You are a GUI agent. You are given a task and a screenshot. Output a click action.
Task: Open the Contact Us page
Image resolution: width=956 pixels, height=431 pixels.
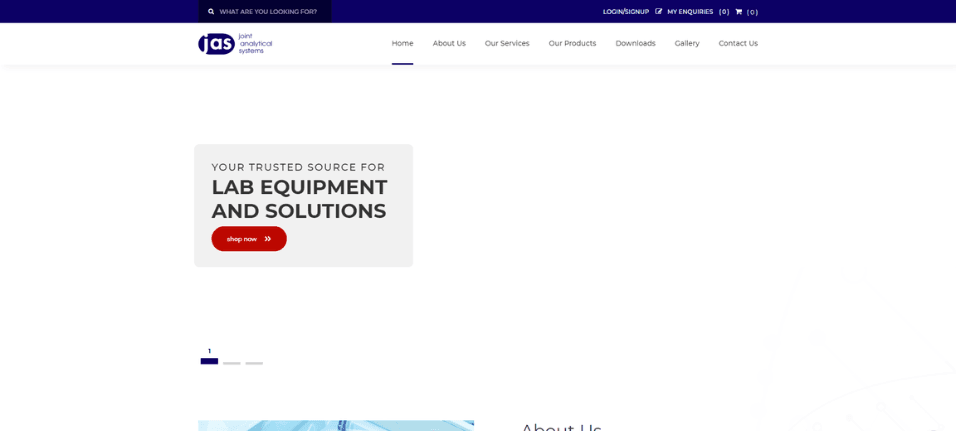738,43
